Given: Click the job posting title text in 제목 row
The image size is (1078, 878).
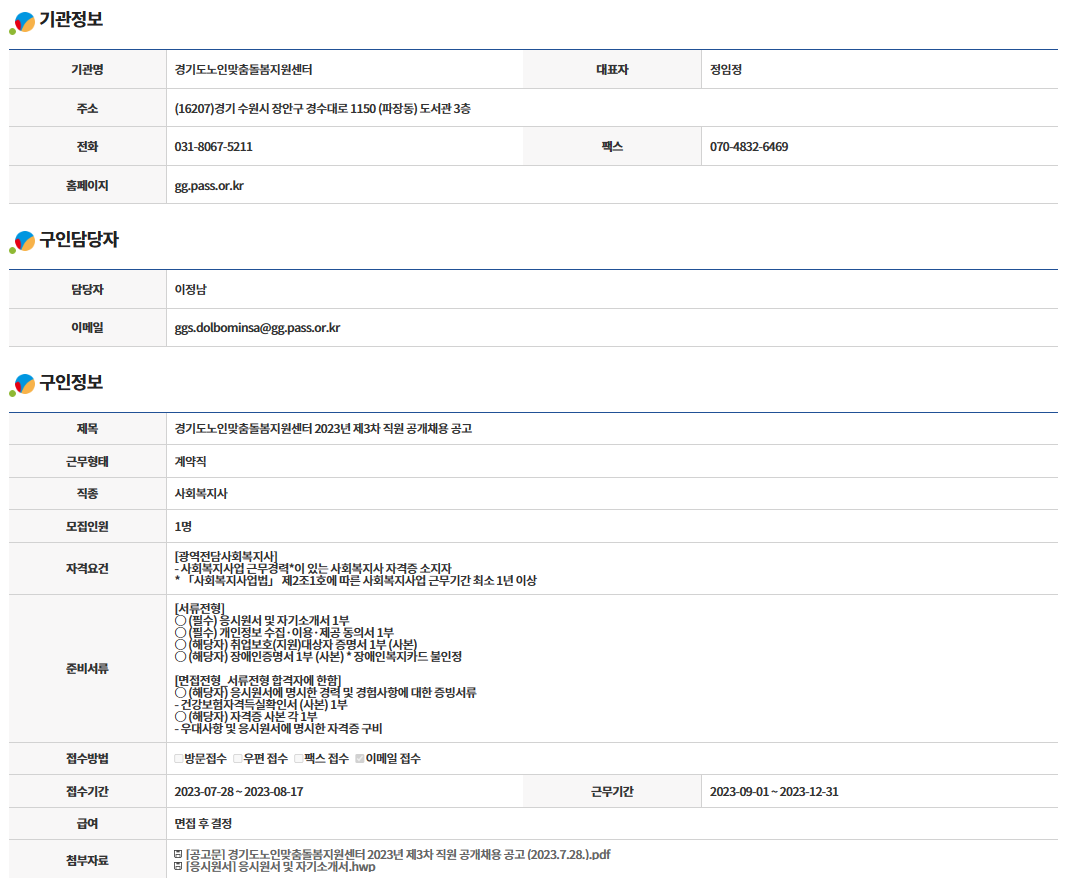Looking at the screenshot, I should [323, 428].
